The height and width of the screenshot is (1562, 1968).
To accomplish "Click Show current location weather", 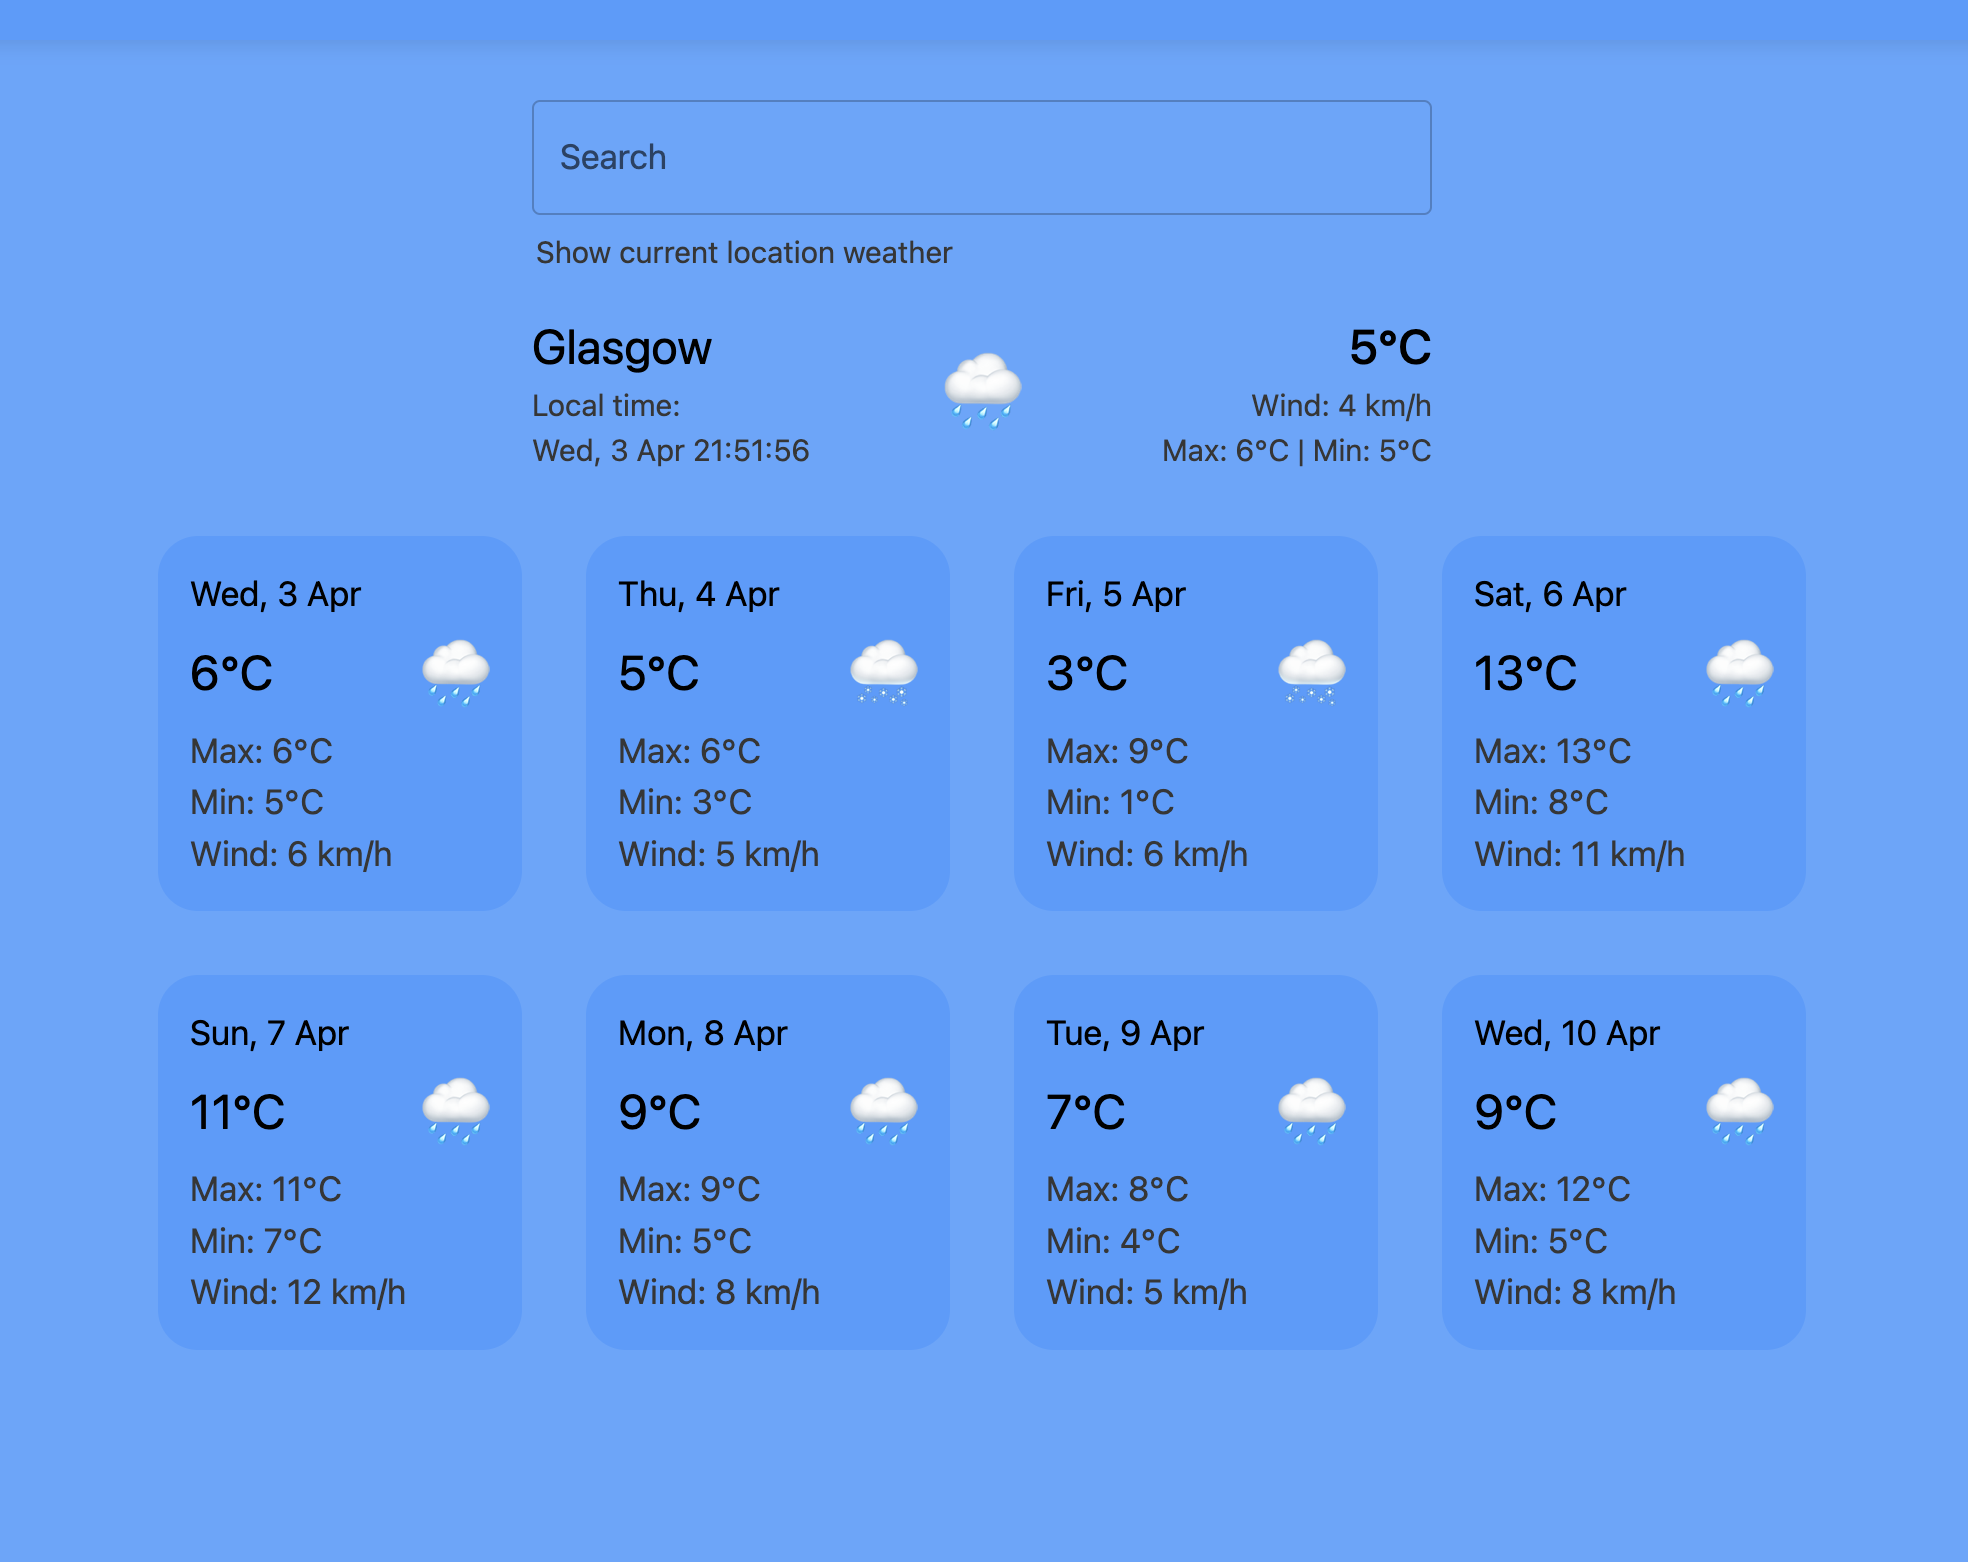I will pyautogui.click(x=743, y=253).
